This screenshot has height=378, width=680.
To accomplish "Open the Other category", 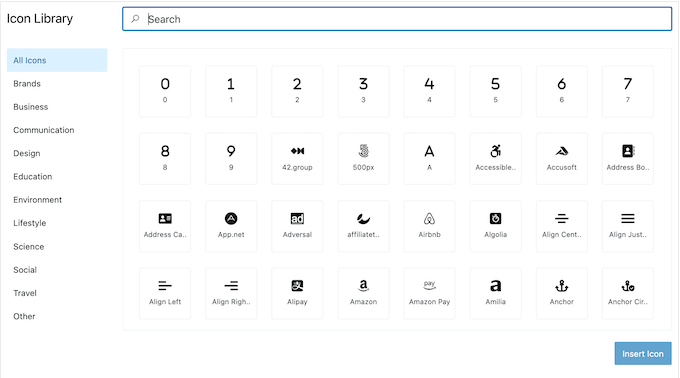I will tap(57, 316).
